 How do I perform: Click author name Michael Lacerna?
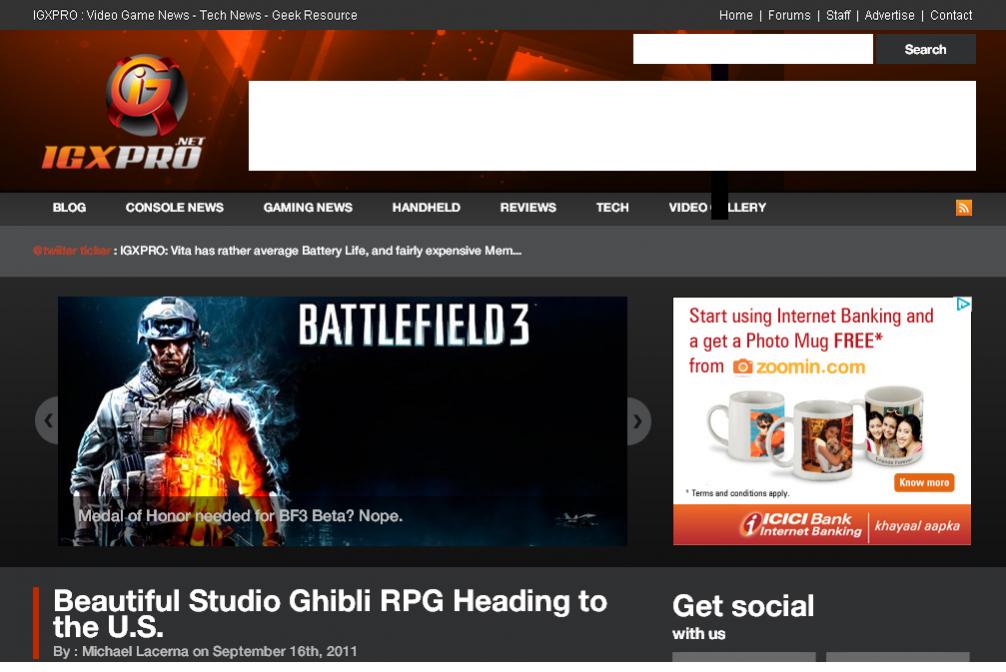click(x=135, y=651)
